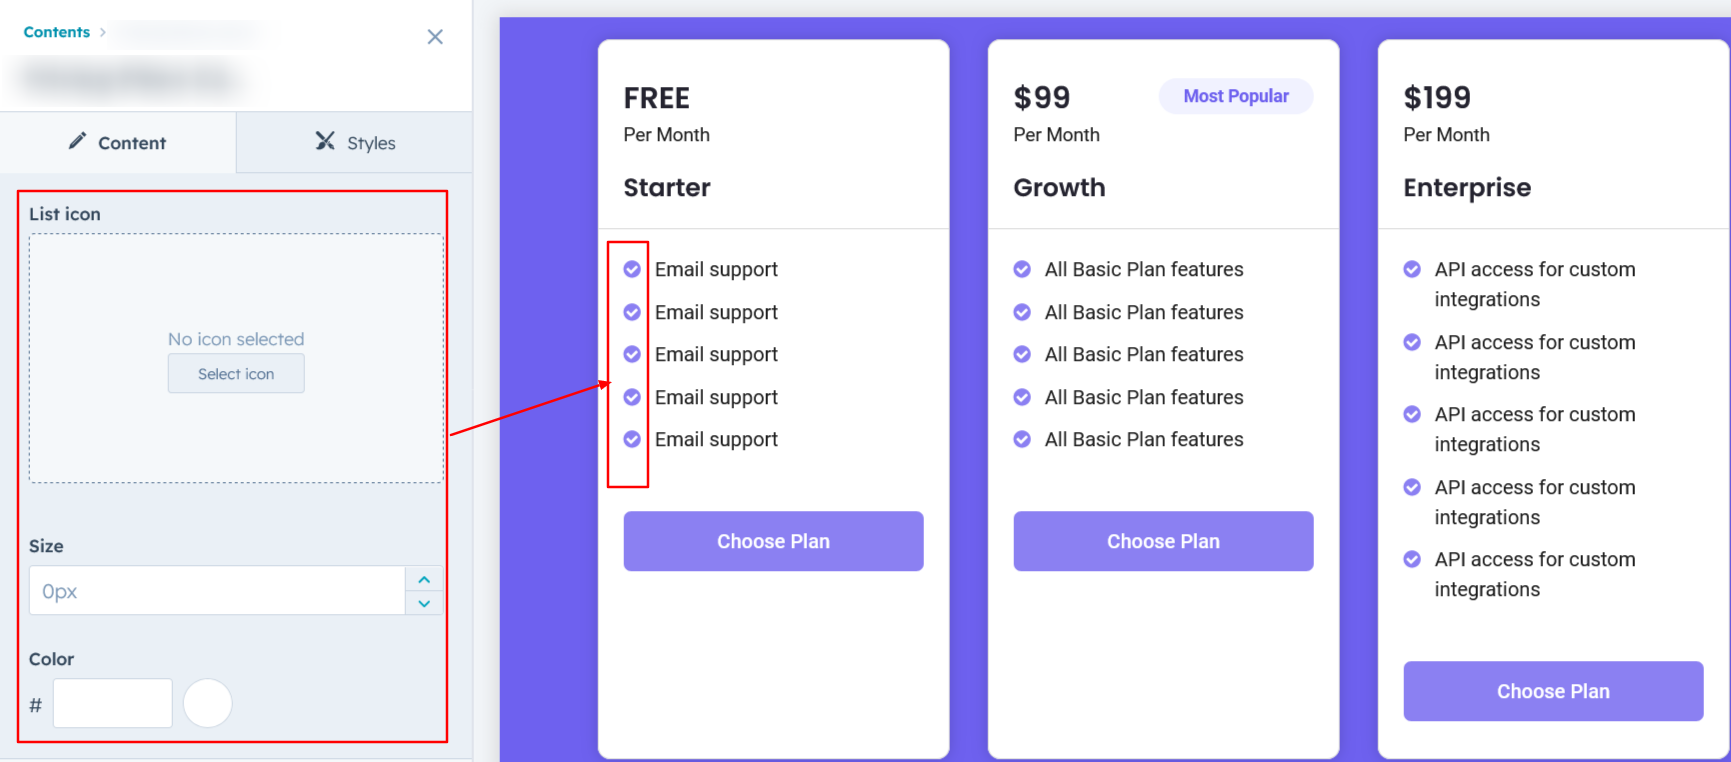Image resolution: width=1731 pixels, height=762 pixels.
Task: Choose Plan for the Enterprise tier
Action: (x=1553, y=691)
